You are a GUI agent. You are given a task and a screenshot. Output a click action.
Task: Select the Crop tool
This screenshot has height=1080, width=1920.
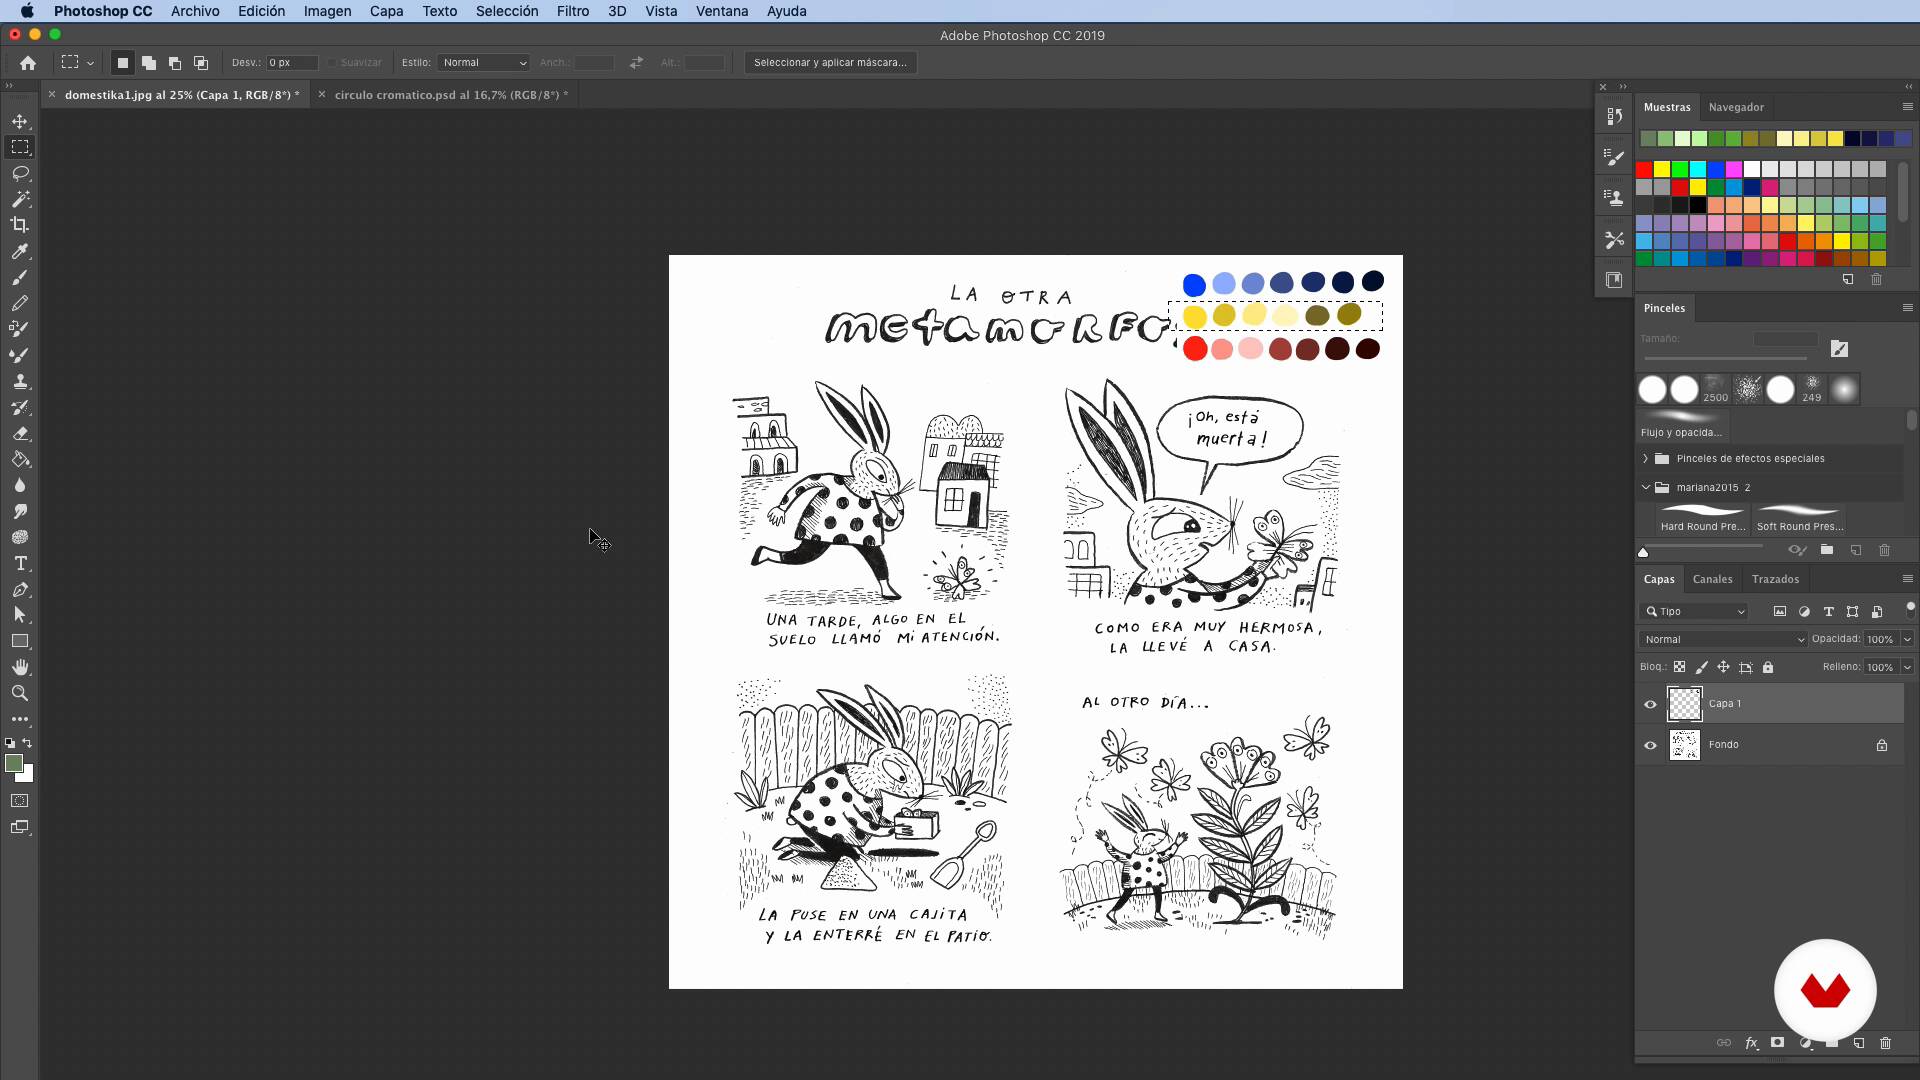(x=20, y=225)
